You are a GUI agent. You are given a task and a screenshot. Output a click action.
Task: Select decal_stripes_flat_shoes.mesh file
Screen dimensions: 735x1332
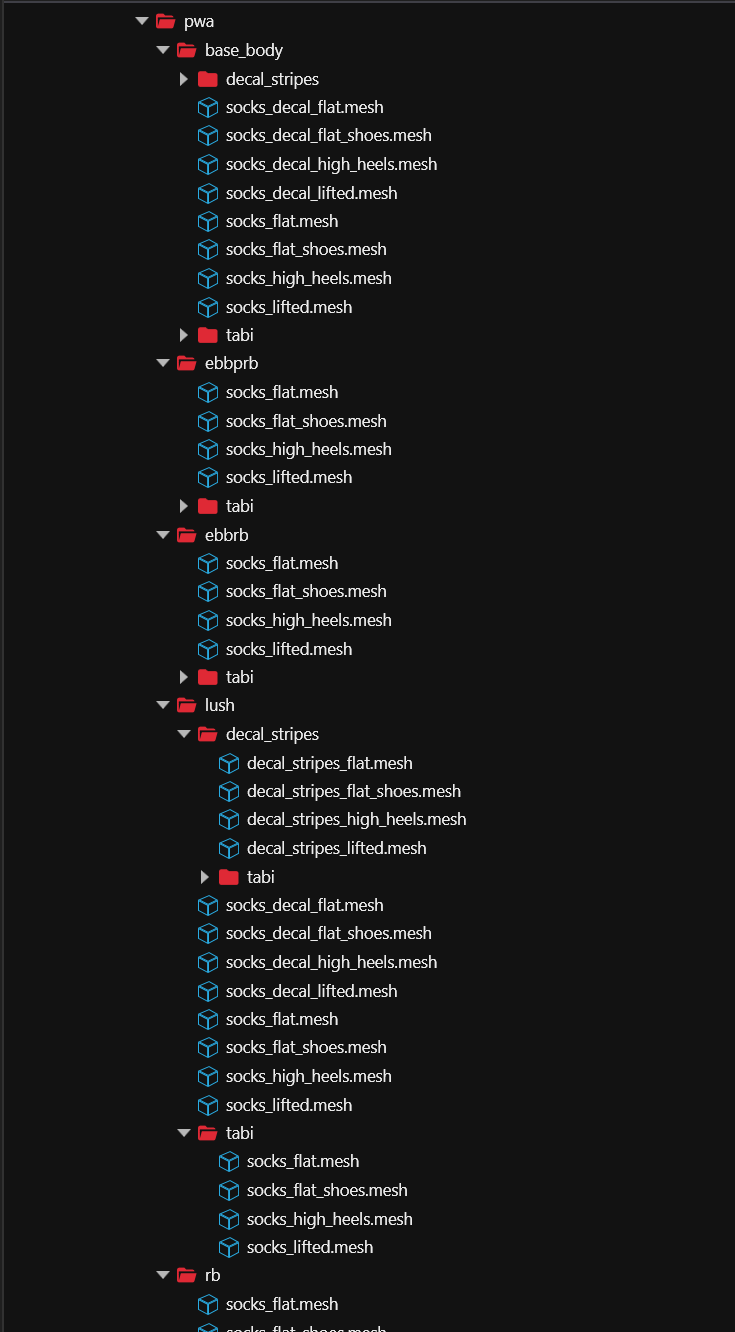pos(354,791)
